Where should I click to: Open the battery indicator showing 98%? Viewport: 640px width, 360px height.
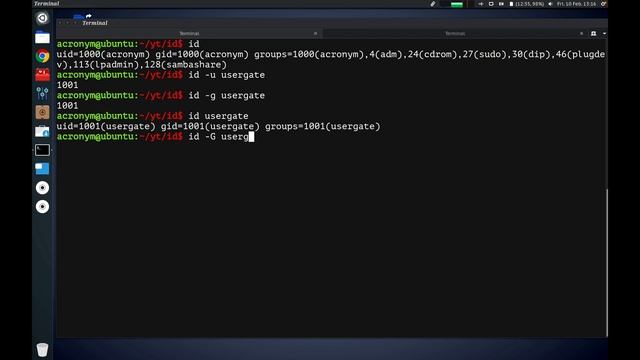coord(526,4)
